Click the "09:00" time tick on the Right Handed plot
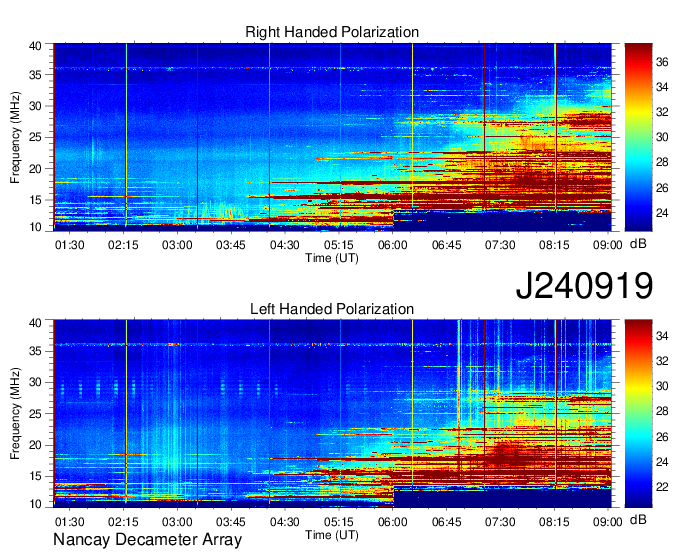Screen dimensions: 680x552 [x=608, y=245]
